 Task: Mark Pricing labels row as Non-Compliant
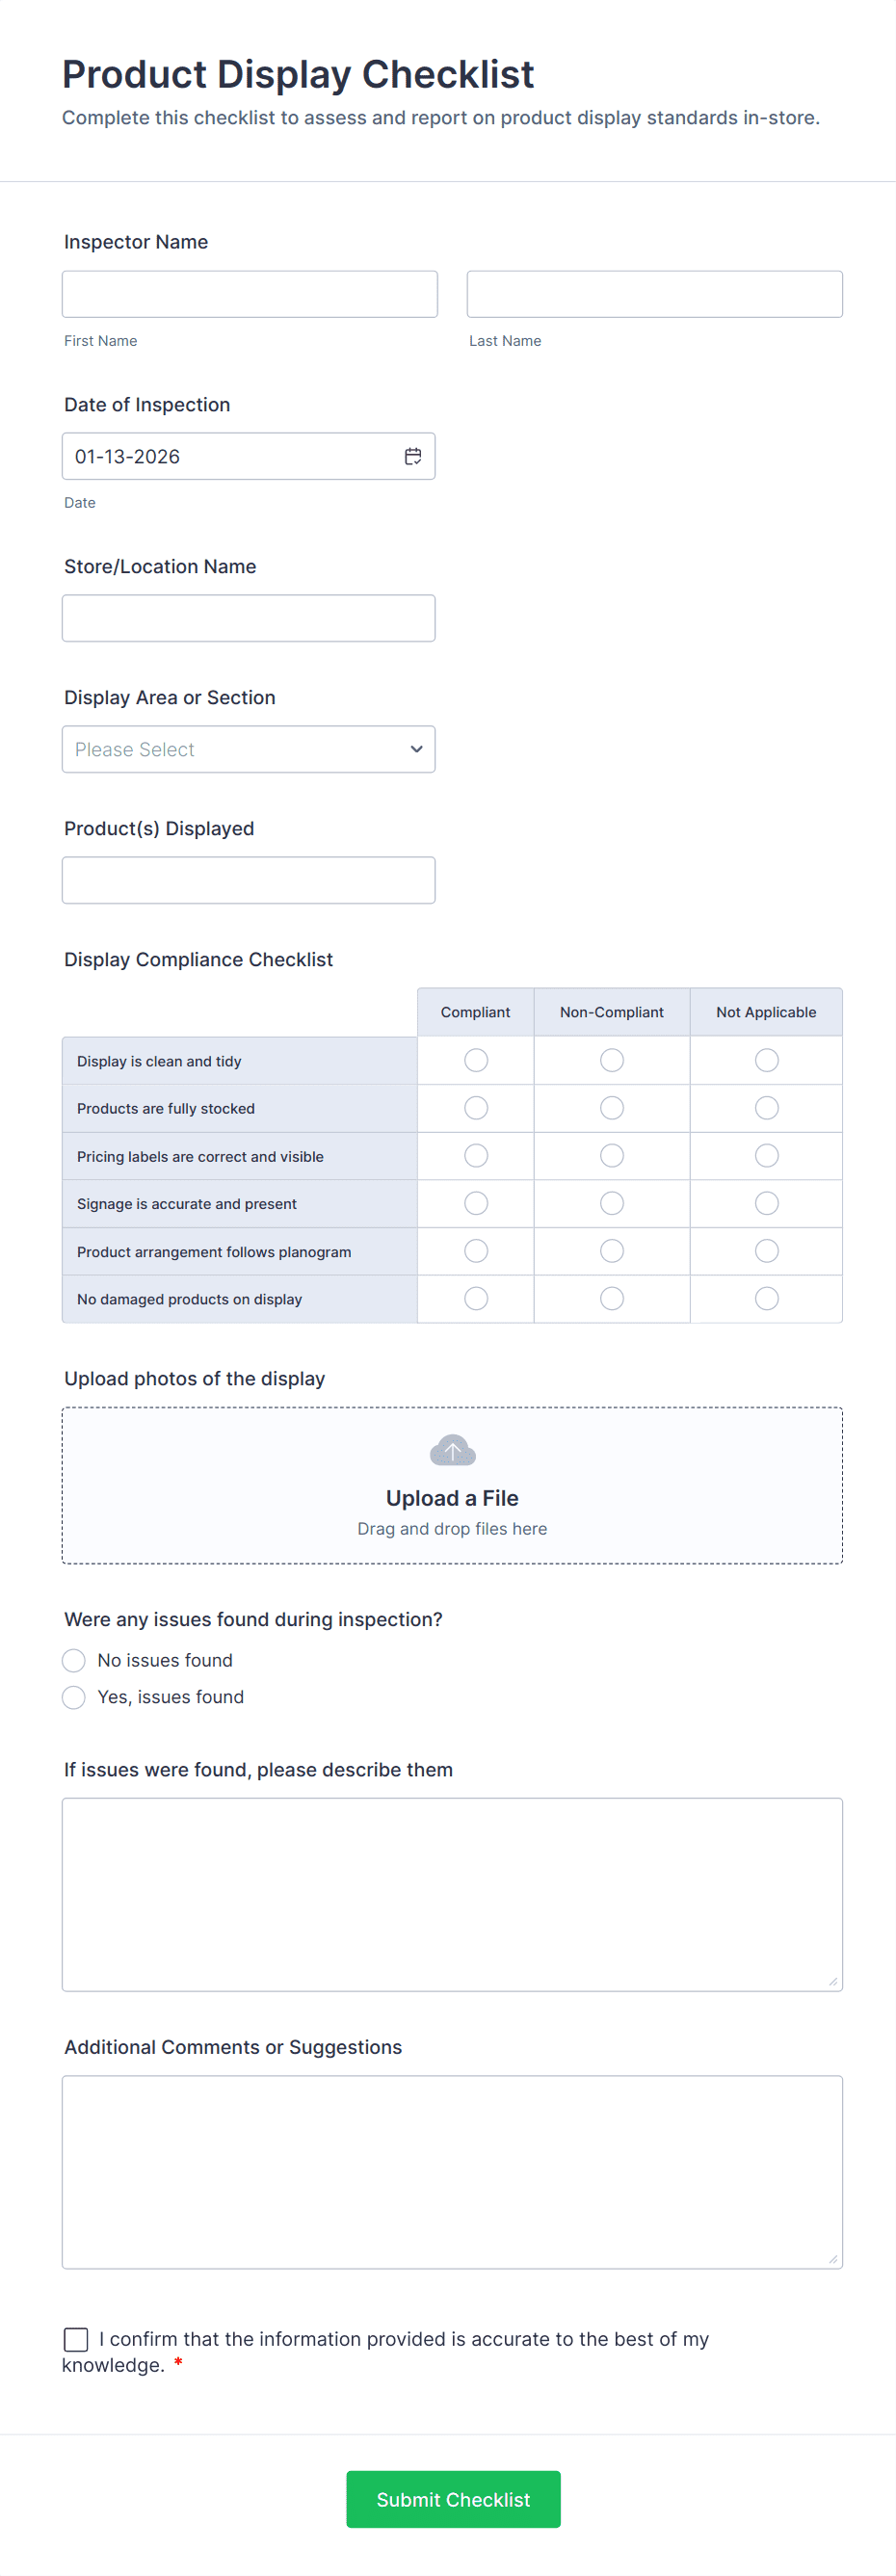[x=612, y=1156]
